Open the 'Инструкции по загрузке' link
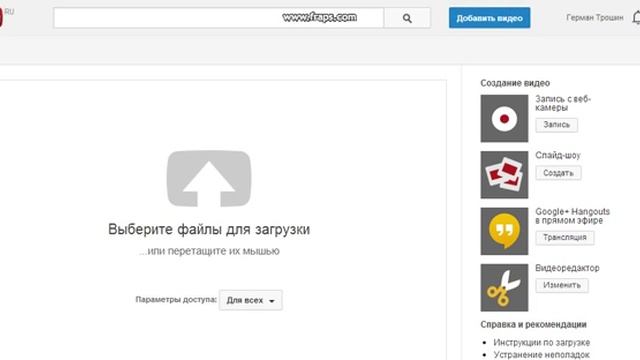The height and width of the screenshot is (360, 640). point(541,342)
